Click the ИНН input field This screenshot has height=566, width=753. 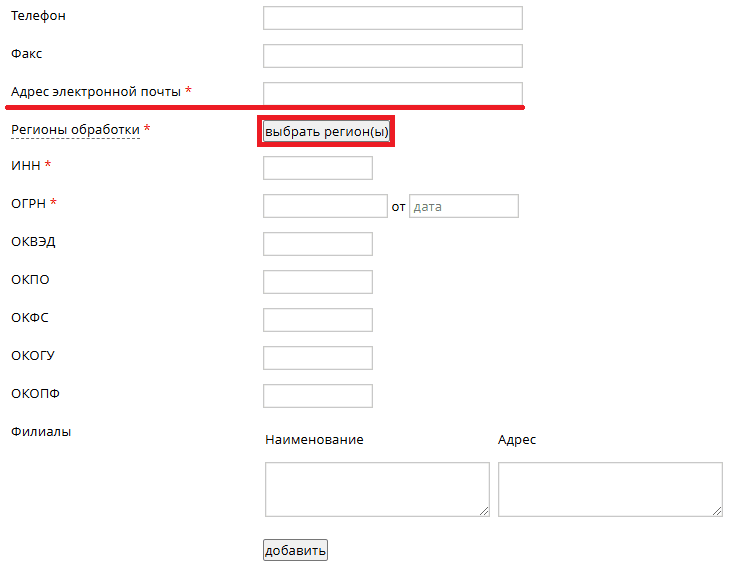(317, 168)
